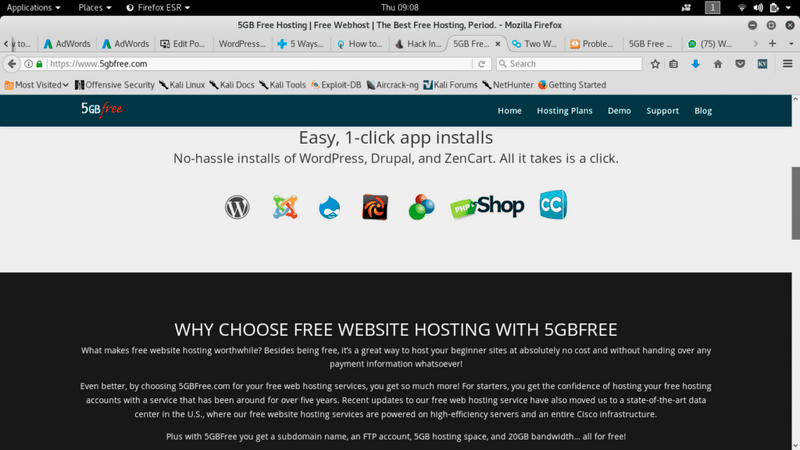This screenshot has width=800, height=450.
Task: Reload the page with the refresh icon
Action: tap(481, 64)
